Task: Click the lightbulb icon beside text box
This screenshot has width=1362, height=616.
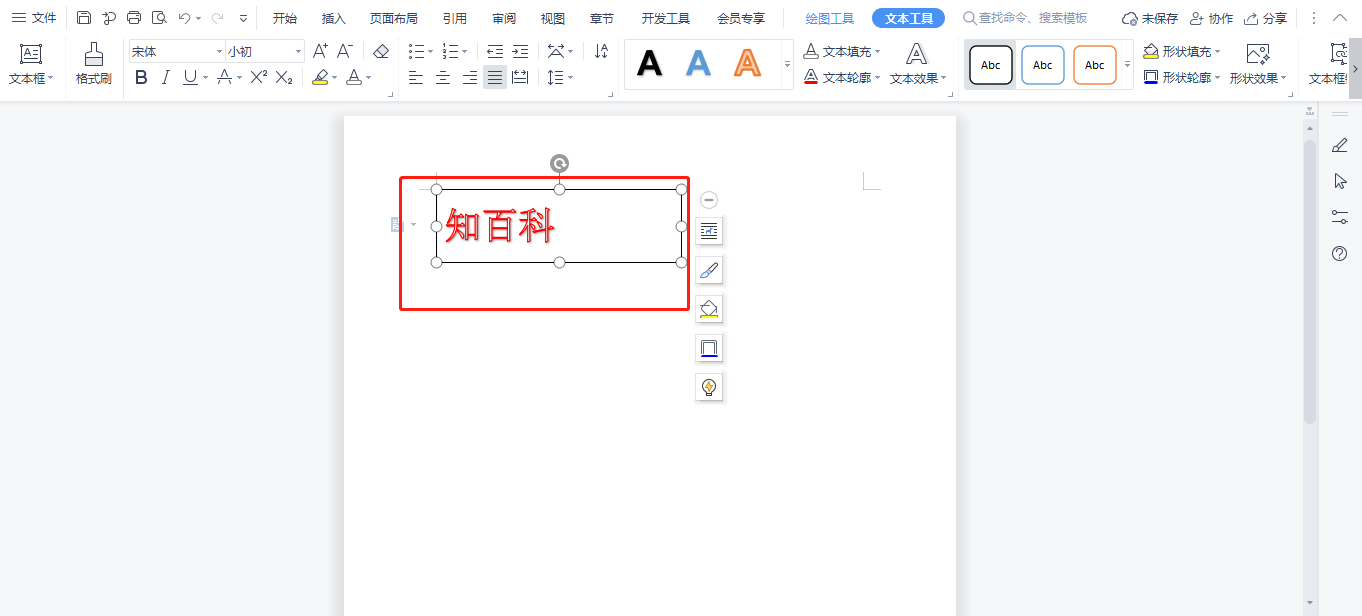Action: click(x=709, y=387)
